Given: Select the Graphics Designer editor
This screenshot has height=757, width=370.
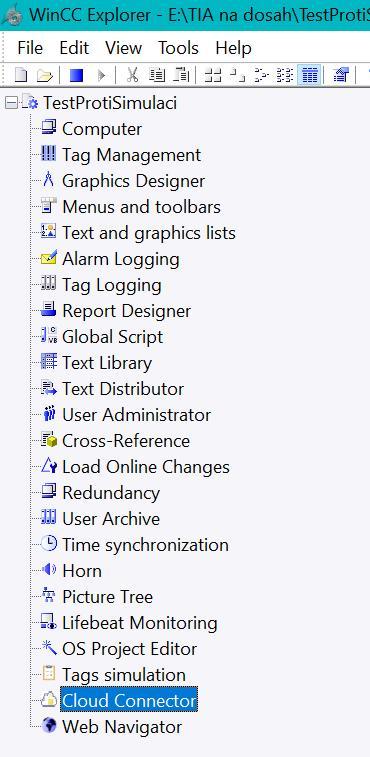Looking at the screenshot, I should (133, 181).
